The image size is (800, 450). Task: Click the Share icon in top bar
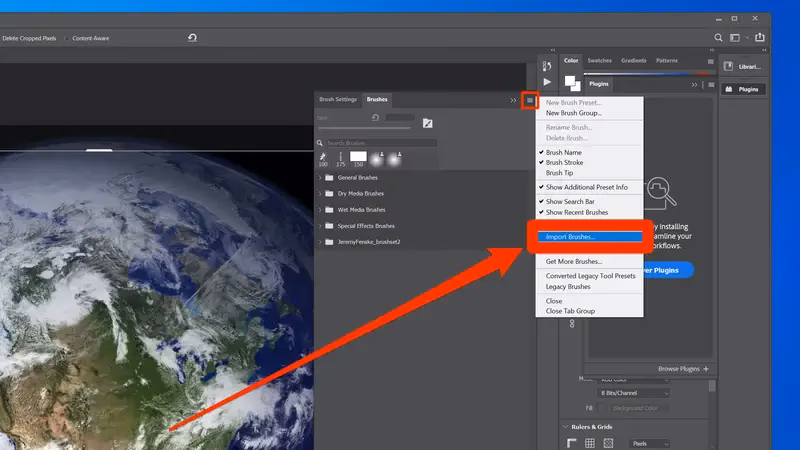coord(761,38)
